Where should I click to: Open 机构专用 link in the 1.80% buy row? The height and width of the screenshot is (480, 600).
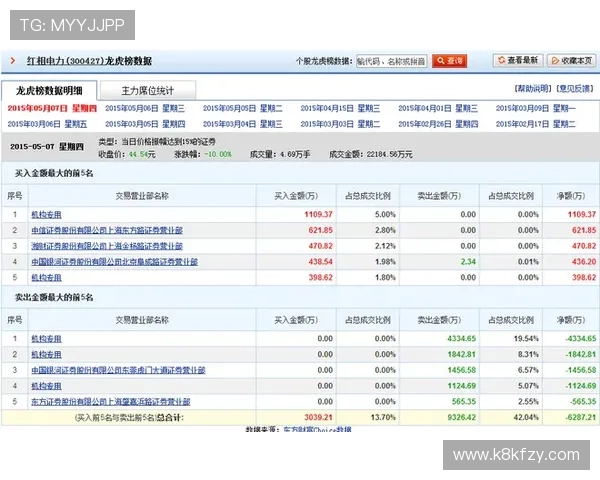[46, 278]
